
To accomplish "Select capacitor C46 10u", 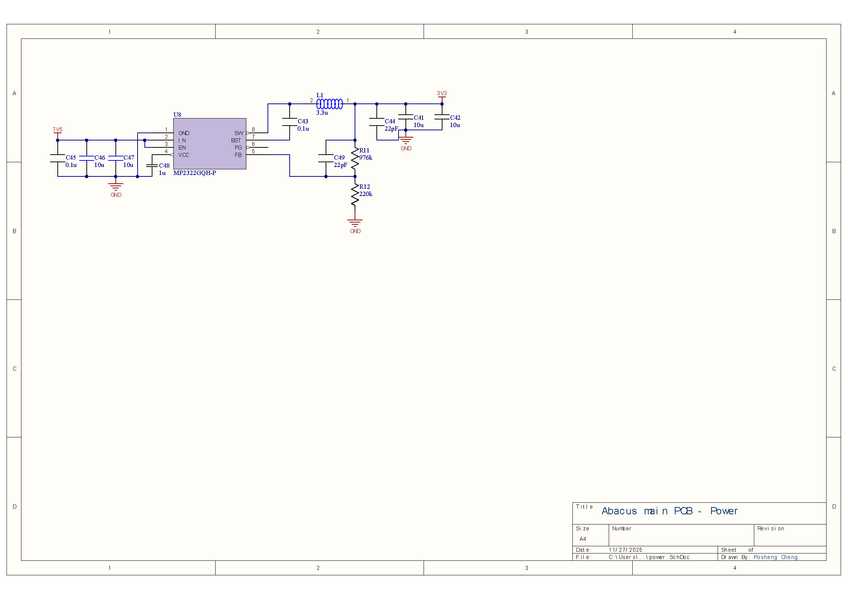I will 86,158.
